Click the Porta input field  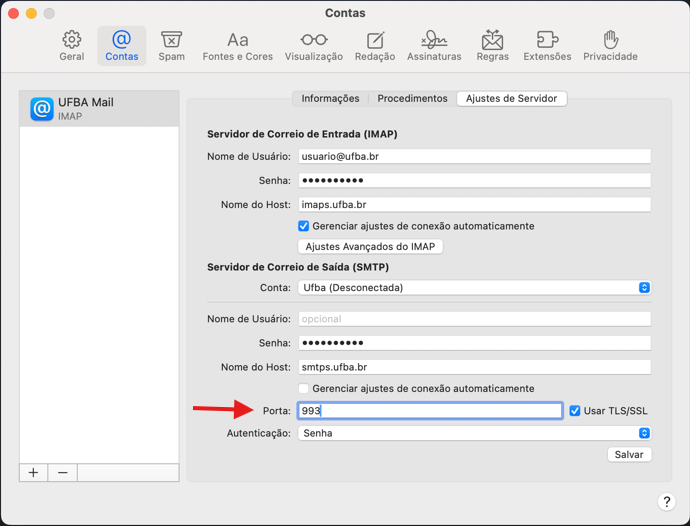click(430, 411)
